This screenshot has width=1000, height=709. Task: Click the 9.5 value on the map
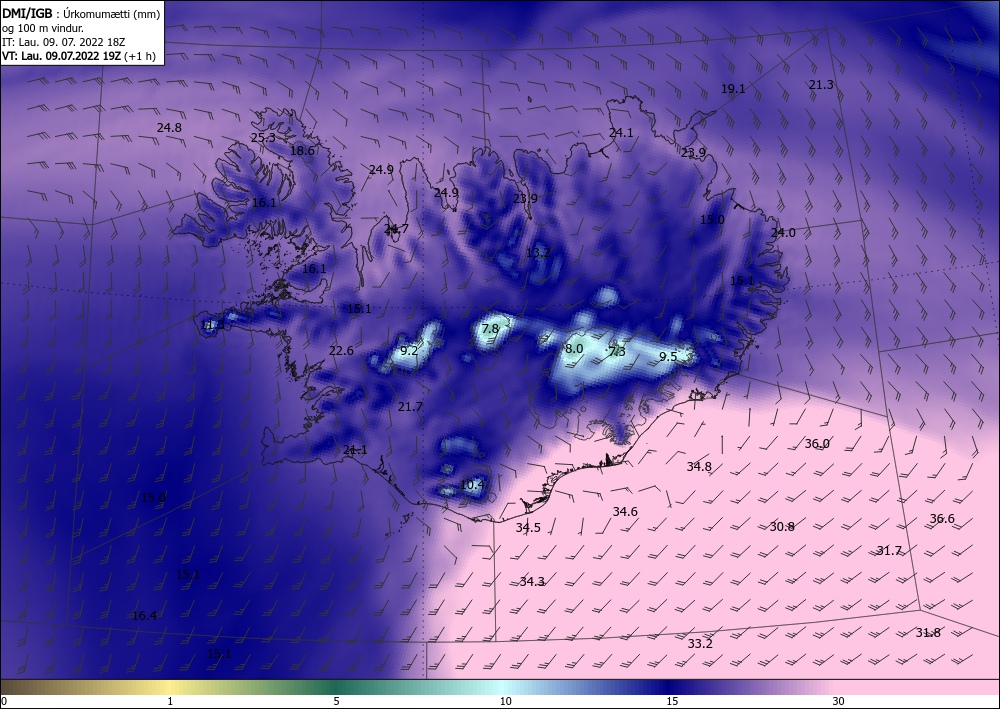point(668,357)
